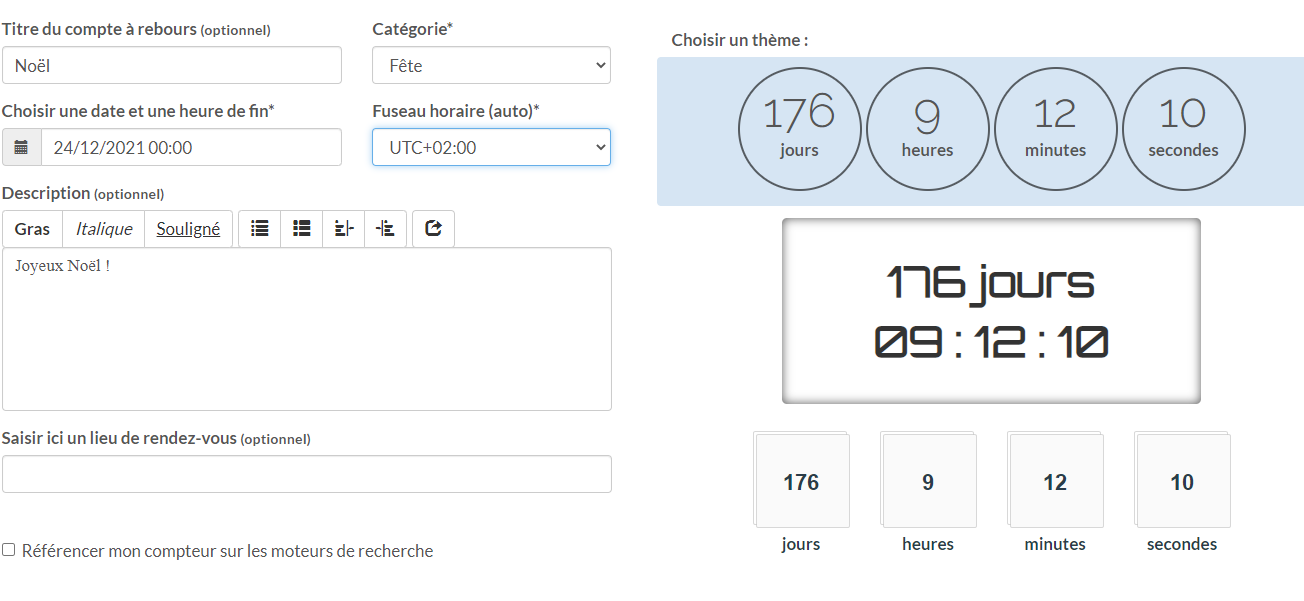
Task: Enable search engine referencing checkbox
Action: pyautogui.click(x=9, y=550)
